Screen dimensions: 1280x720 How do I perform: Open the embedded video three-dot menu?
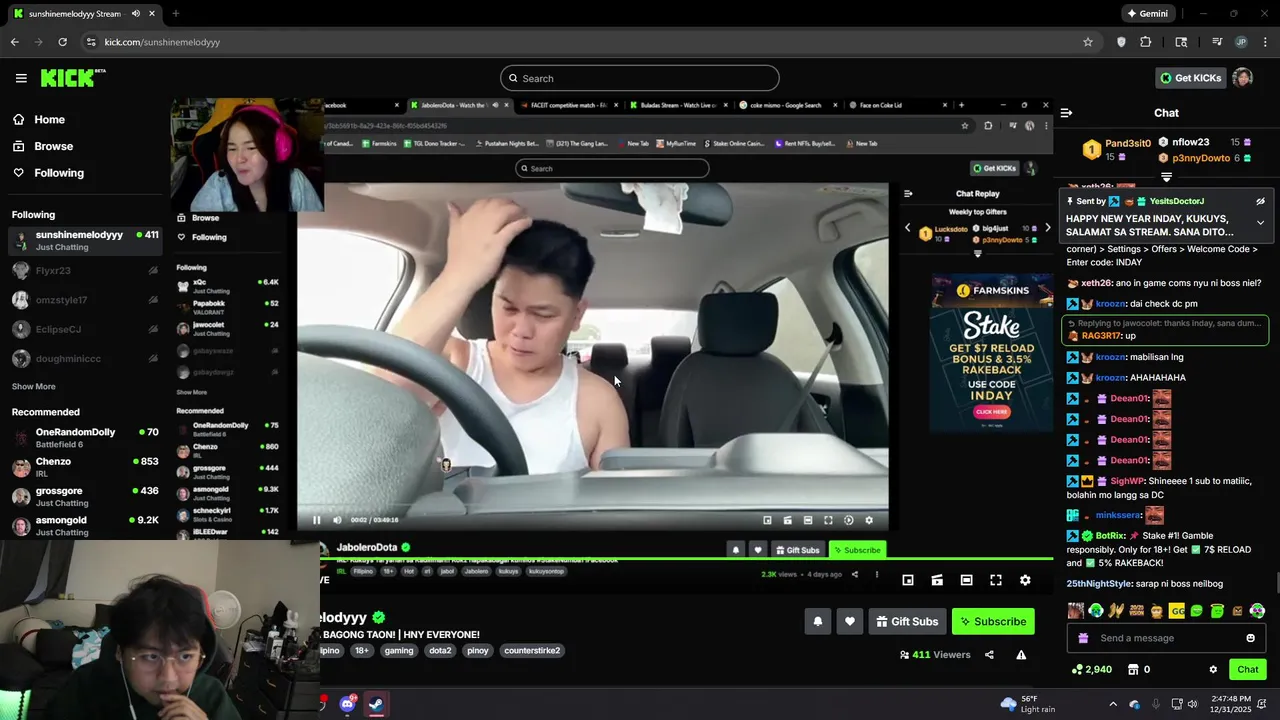[876, 574]
